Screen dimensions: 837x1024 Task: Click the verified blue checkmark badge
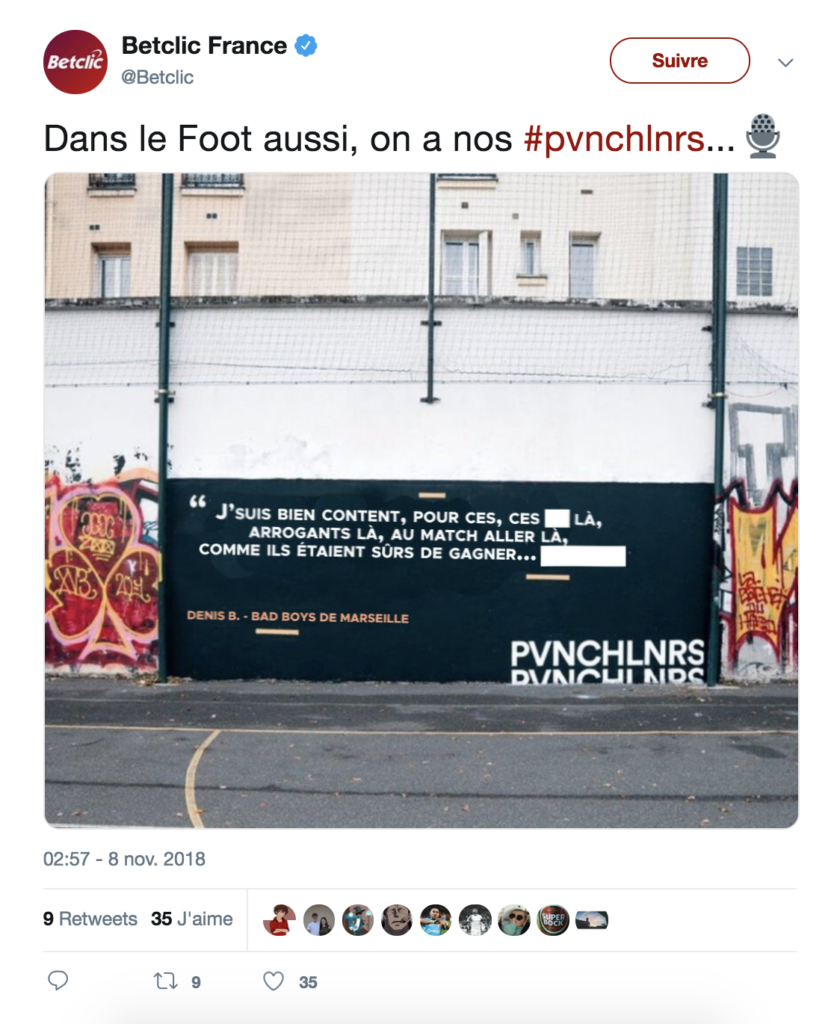click(x=306, y=46)
